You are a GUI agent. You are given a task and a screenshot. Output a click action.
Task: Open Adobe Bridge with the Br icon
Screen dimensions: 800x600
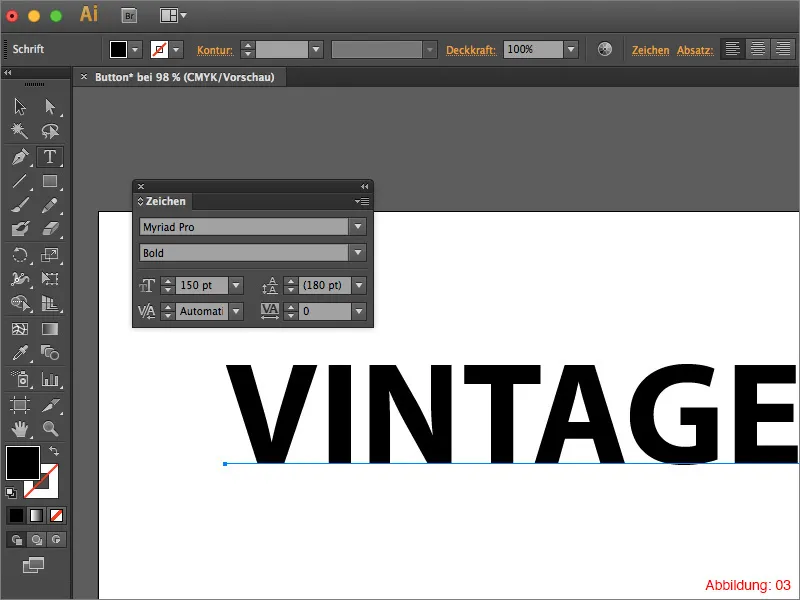point(129,15)
